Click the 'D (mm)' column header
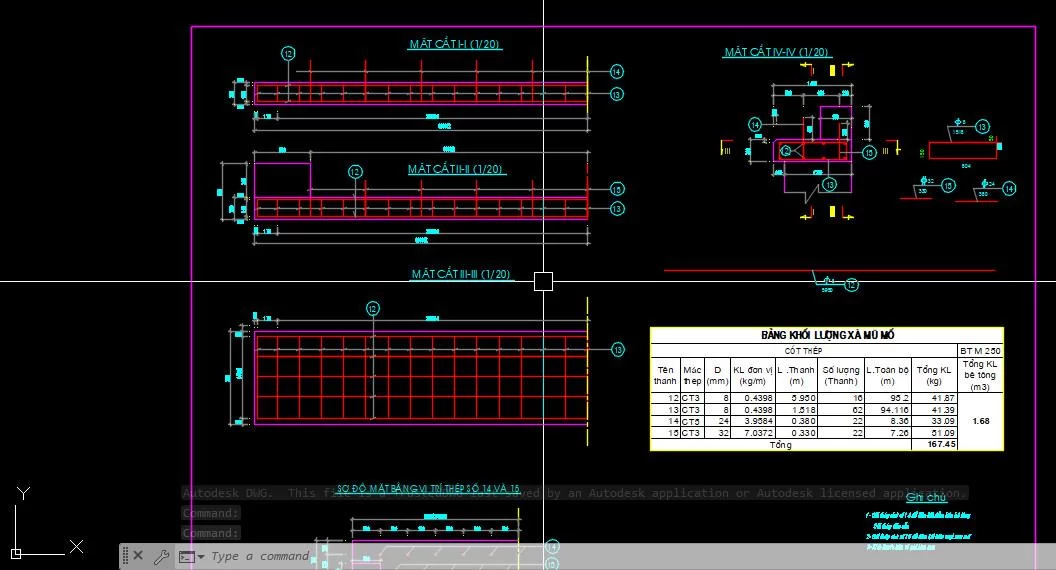 (717, 375)
